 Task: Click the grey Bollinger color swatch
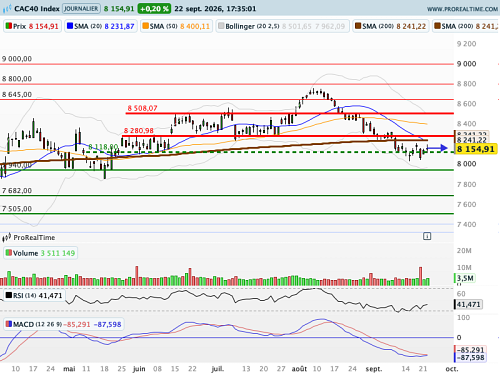point(221,26)
